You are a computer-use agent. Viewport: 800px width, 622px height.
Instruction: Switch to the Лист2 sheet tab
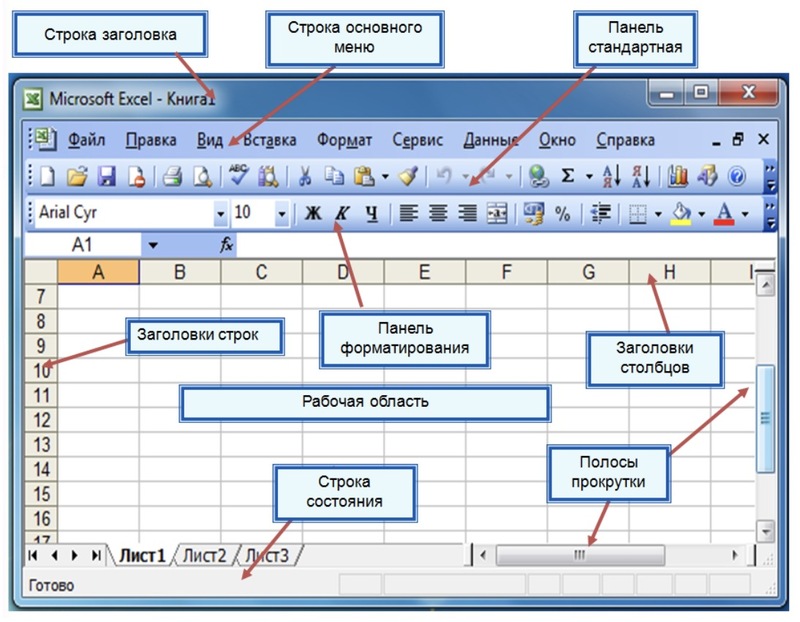click(204, 555)
